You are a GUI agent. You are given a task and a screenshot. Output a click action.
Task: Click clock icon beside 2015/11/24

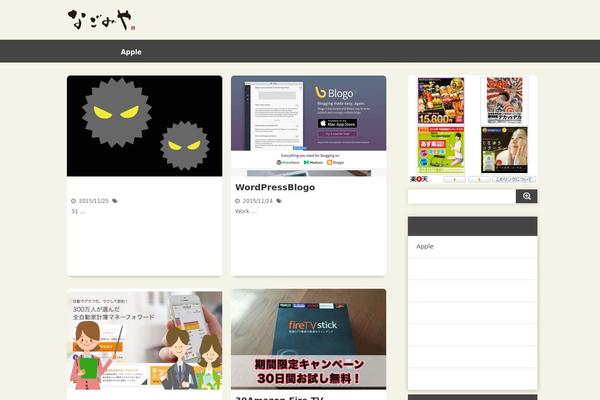click(x=237, y=201)
